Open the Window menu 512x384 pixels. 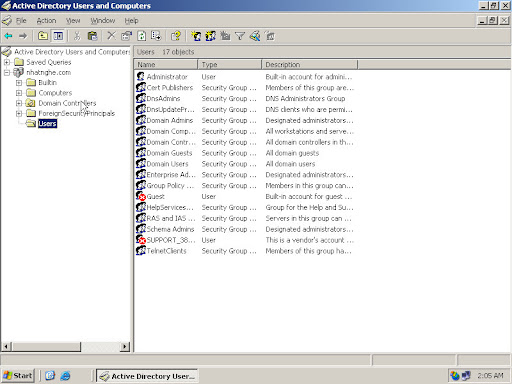(x=103, y=21)
